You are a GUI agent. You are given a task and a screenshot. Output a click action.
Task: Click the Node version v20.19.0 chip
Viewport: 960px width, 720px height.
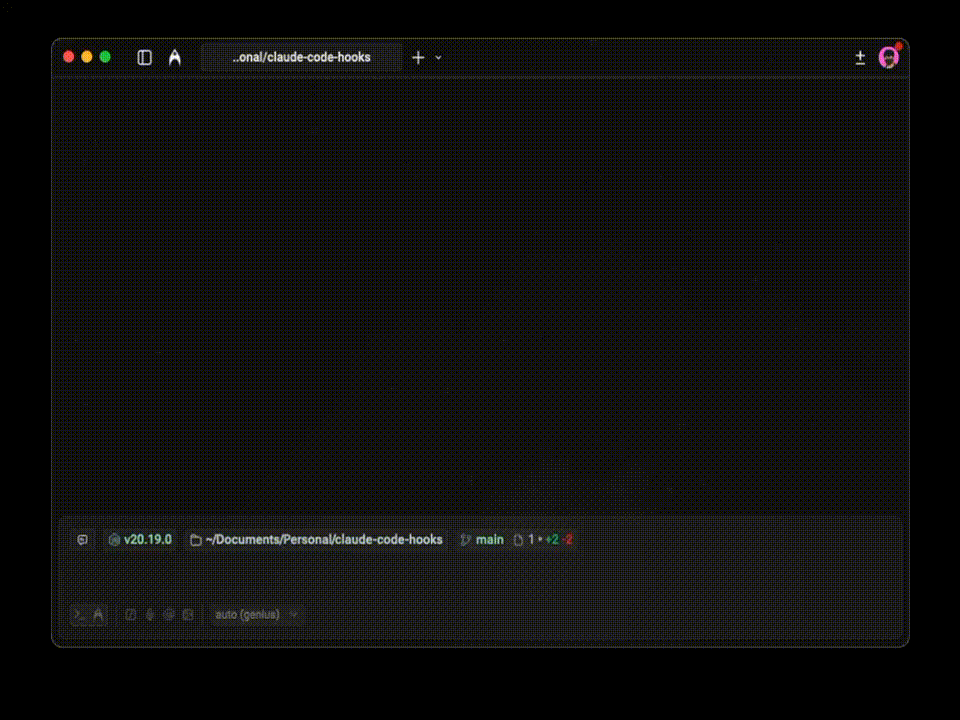[140, 539]
